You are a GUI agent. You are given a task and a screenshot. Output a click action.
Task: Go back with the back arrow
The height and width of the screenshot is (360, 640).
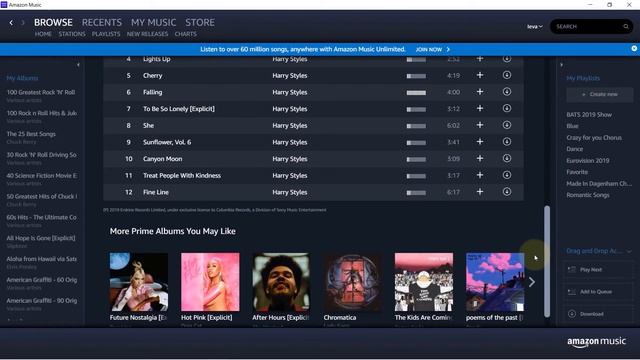click(x=11, y=23)
